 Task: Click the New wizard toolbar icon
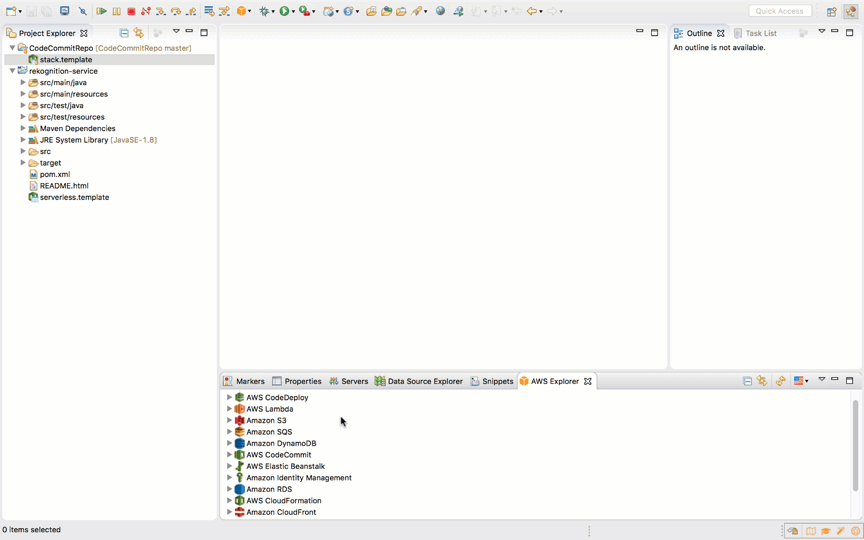coord(10,11)
